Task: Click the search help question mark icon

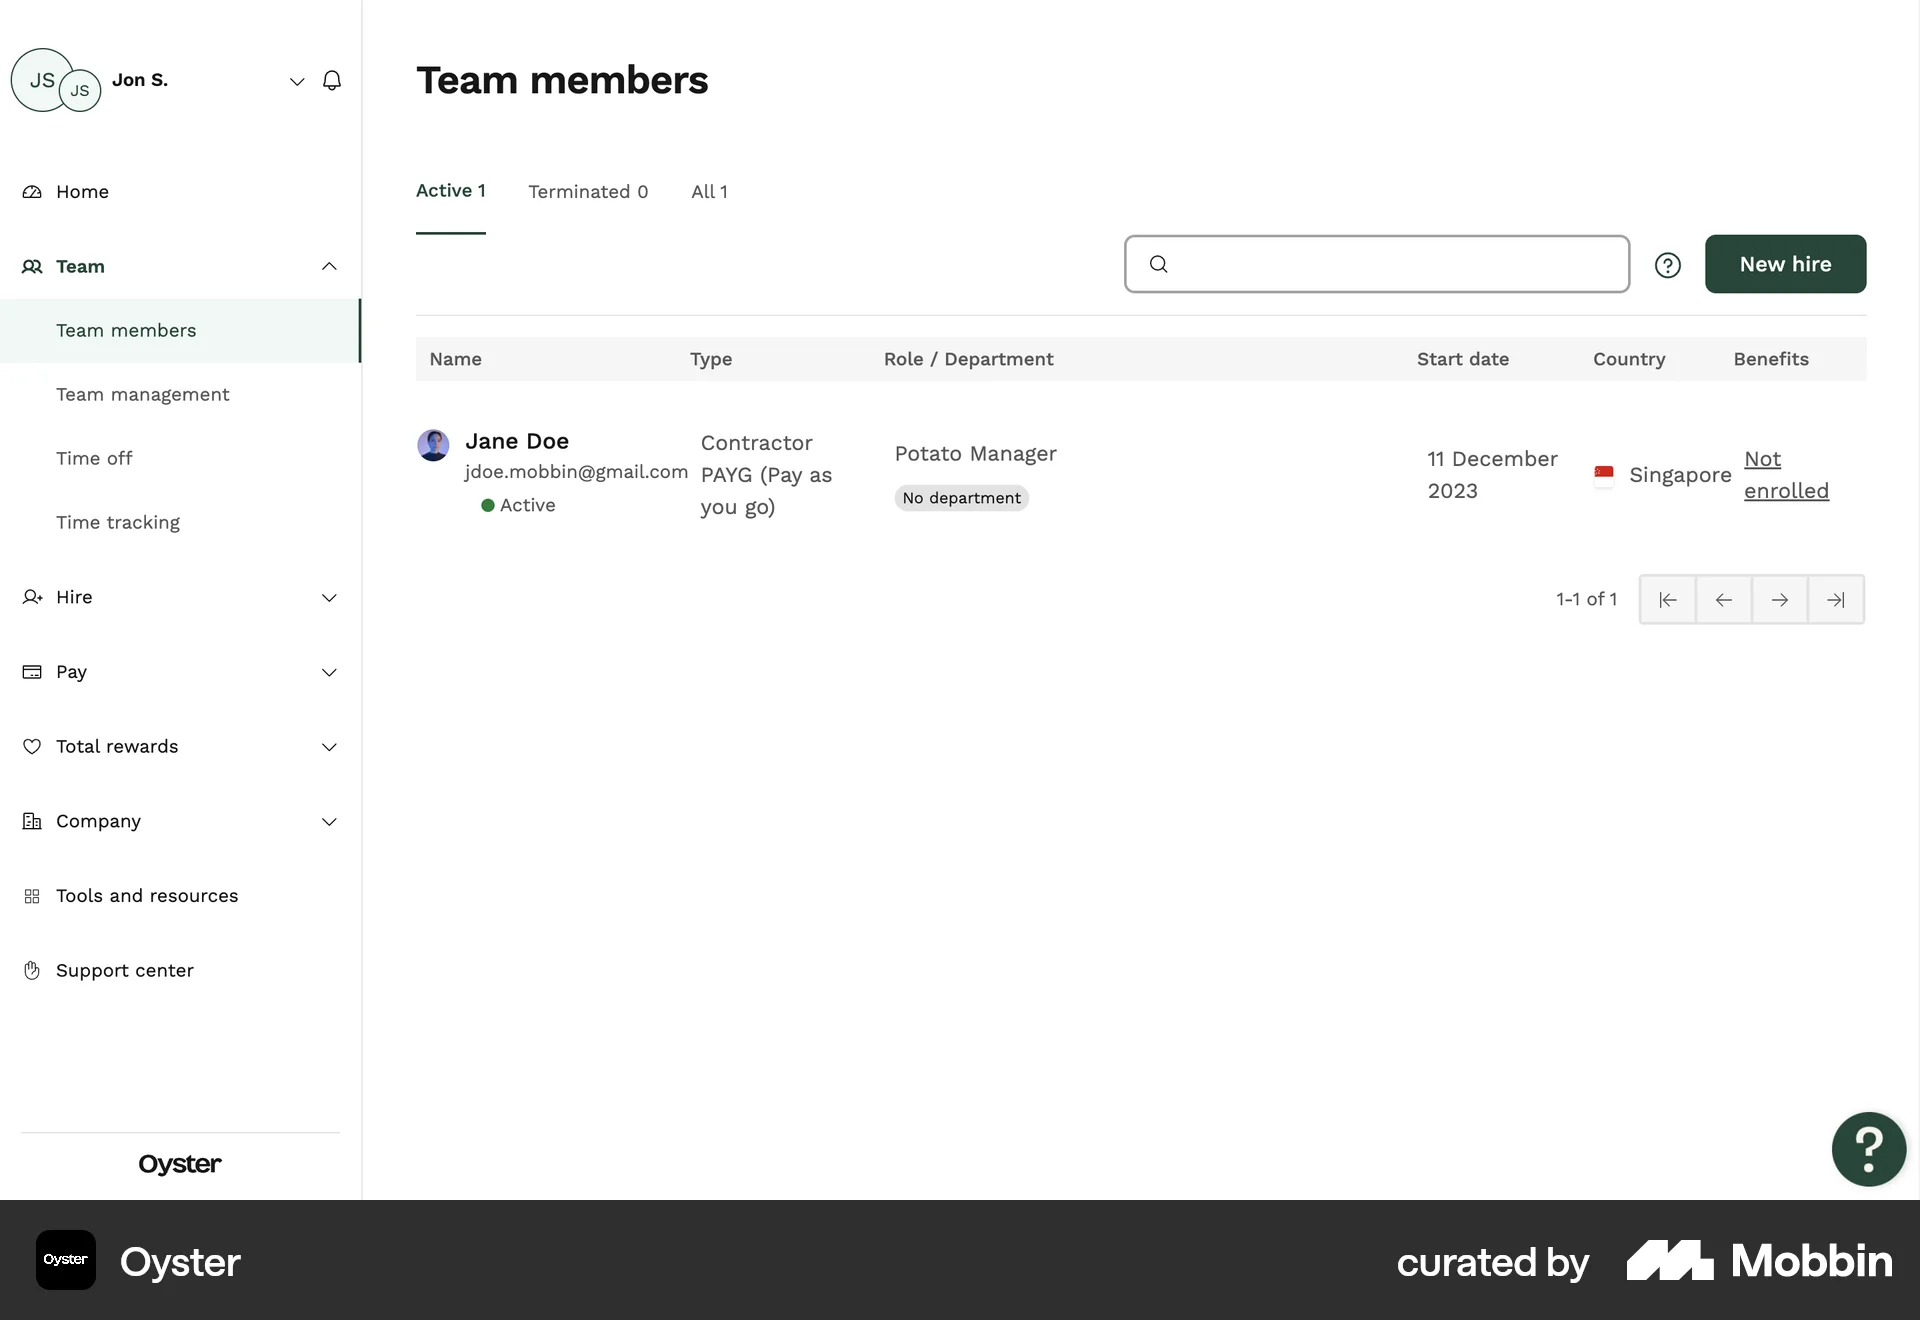Action: pyautogui.click(x=1667, y=264)
